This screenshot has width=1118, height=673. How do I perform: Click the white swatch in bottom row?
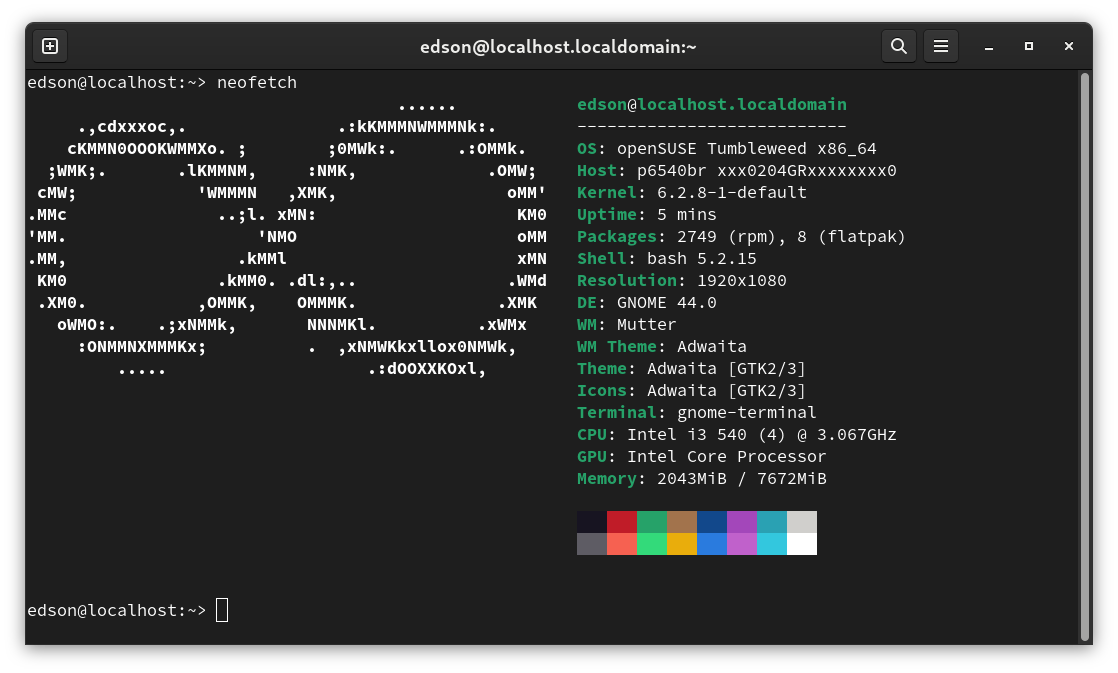pyautogui.click(x=802, y=544)
